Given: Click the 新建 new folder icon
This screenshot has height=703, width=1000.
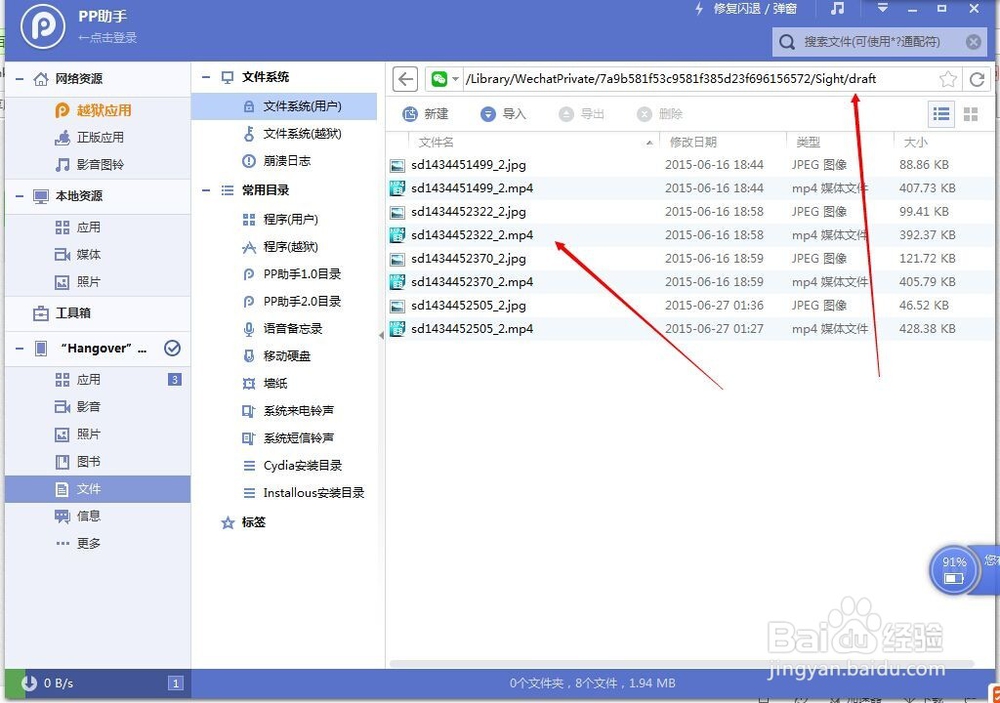Looking at the screenshot, I should (411, 114).
